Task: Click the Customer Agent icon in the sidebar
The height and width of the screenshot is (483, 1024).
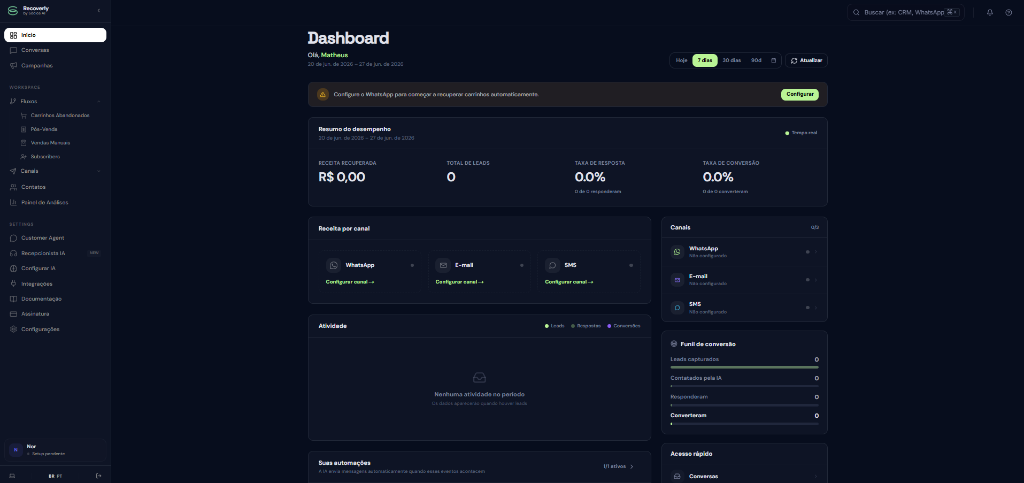Action: click(x=13, y=238)
